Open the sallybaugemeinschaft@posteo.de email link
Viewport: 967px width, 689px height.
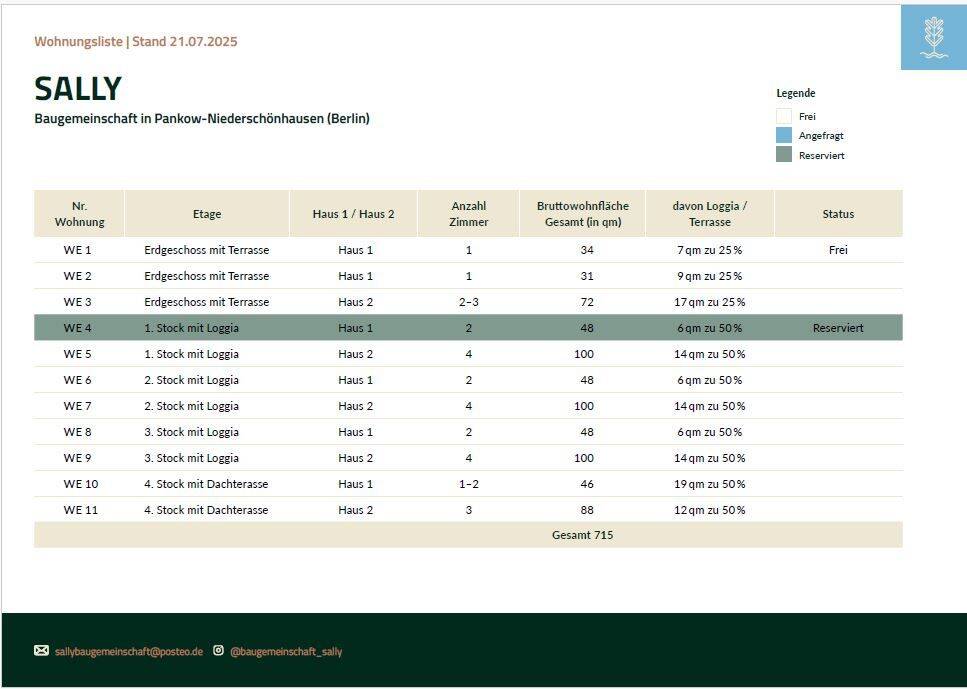129,651
